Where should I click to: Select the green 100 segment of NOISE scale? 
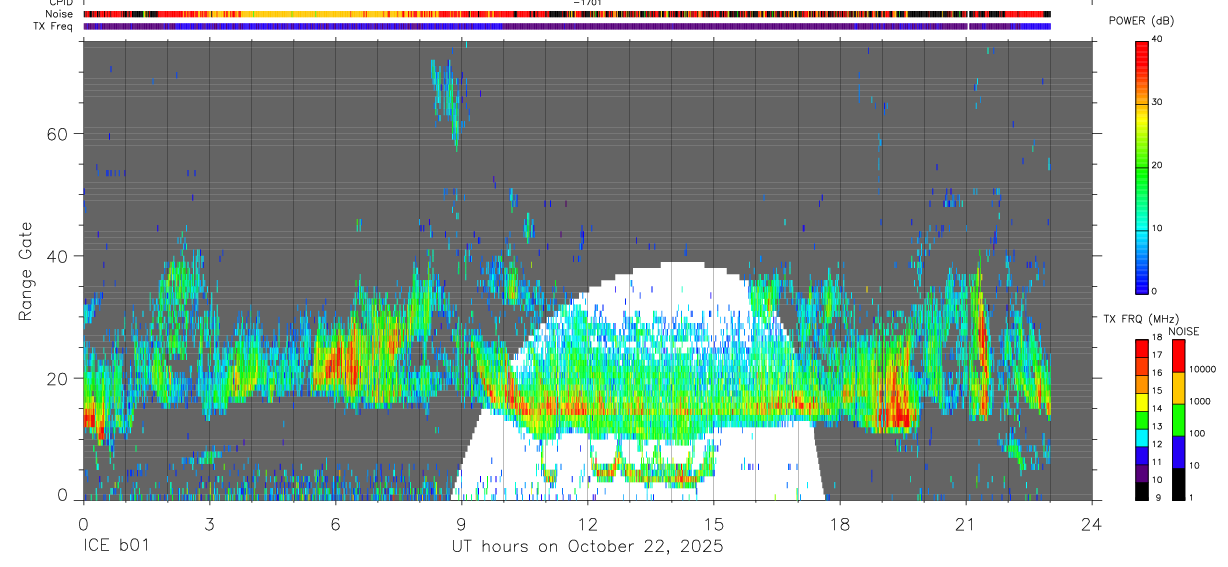coord(1178,419)
